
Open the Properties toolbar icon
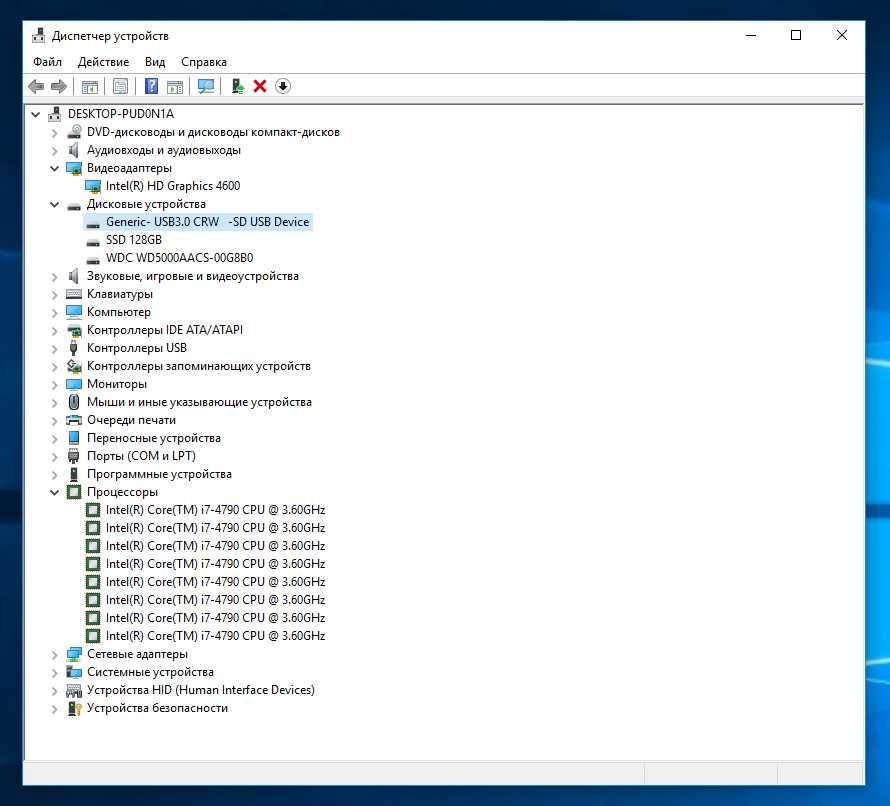[120, 86]
